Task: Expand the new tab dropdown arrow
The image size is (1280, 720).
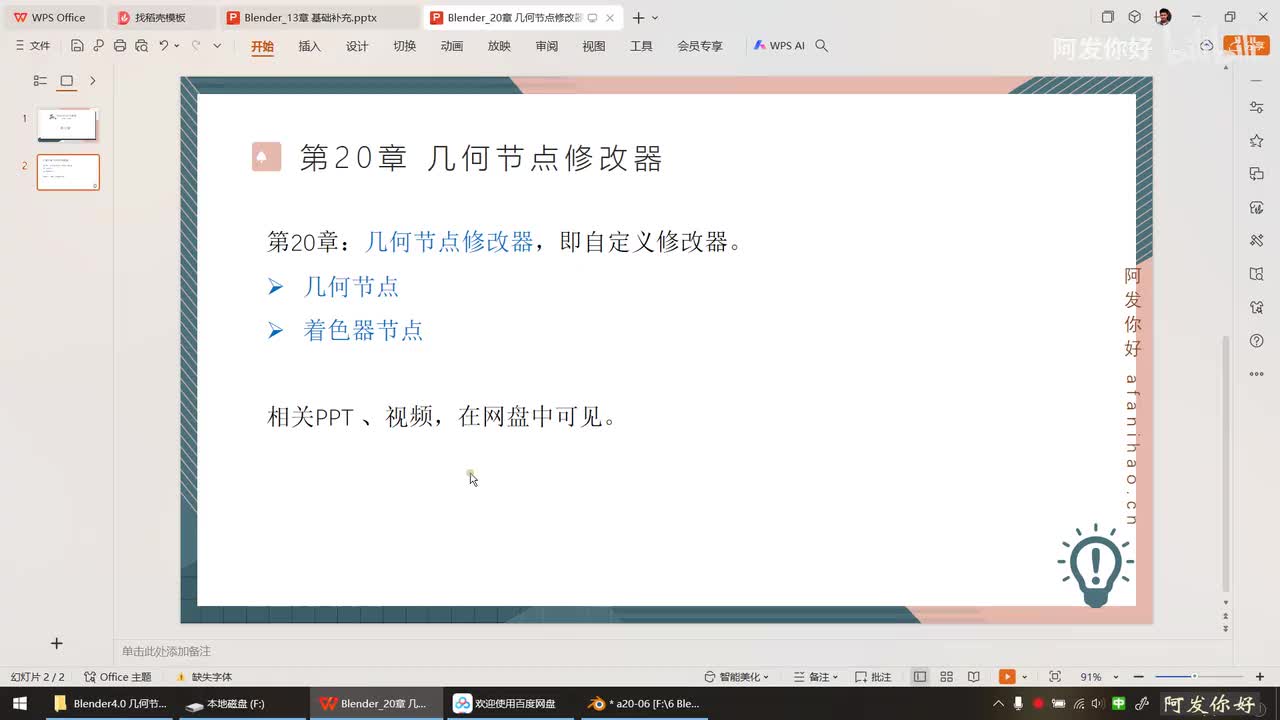Action: 655,18
